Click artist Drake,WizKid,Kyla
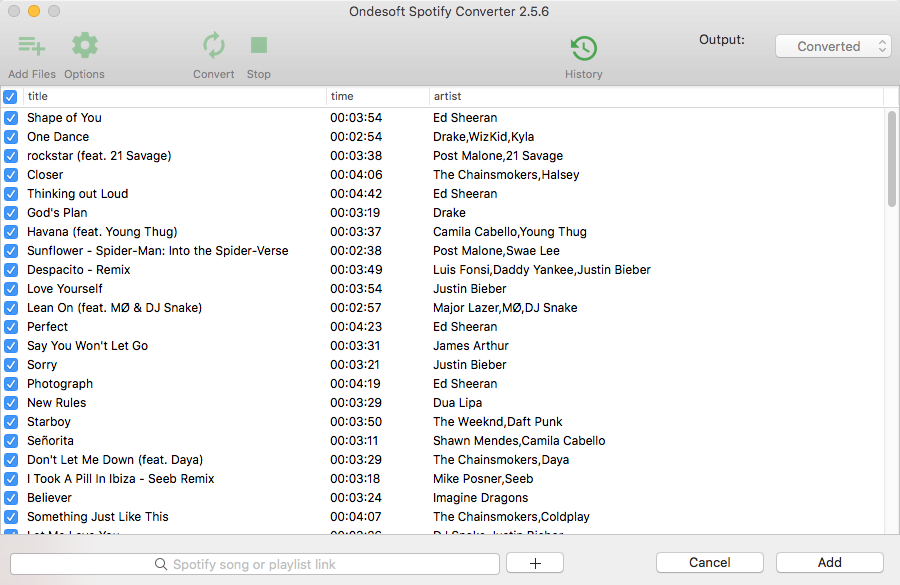The image size is (900, 585). pos(483,137)
